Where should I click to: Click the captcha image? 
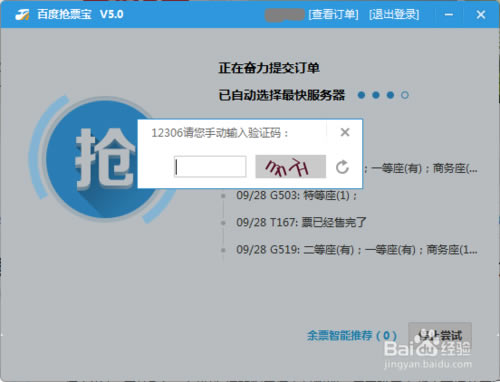coord(290,167)
